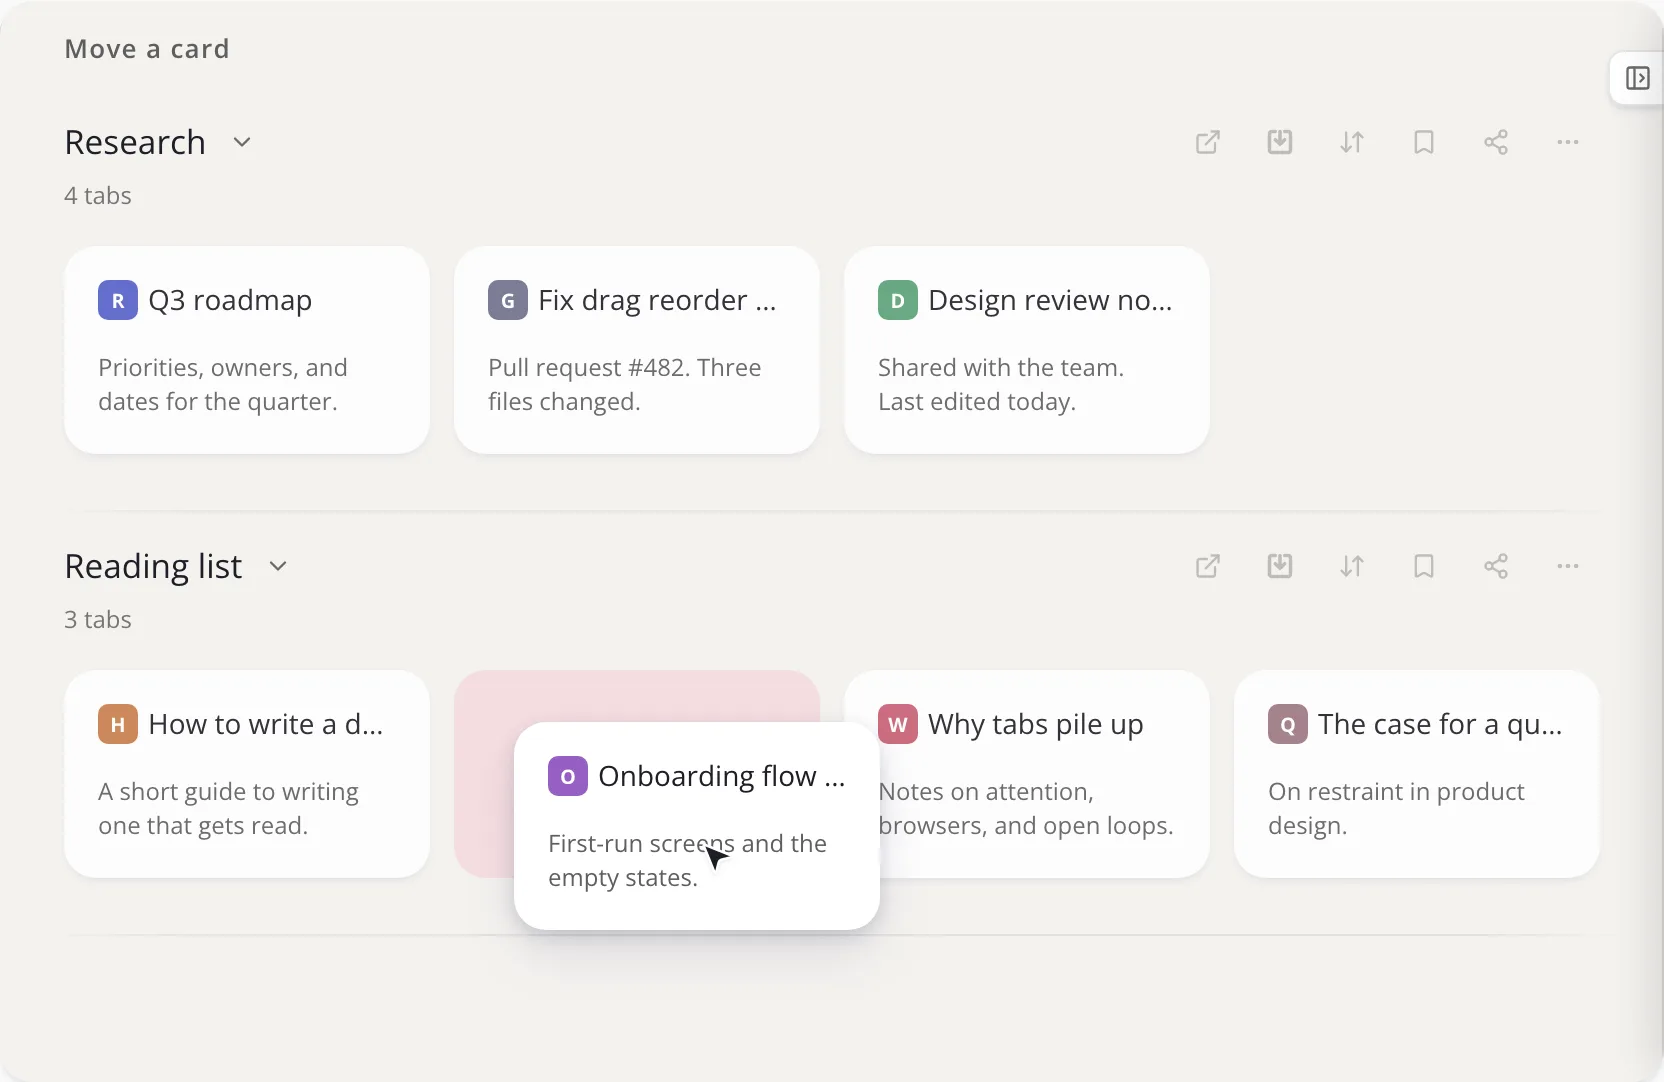Click 'Pull request #482' description text
1664x1082 pixels.
(625, 384)
